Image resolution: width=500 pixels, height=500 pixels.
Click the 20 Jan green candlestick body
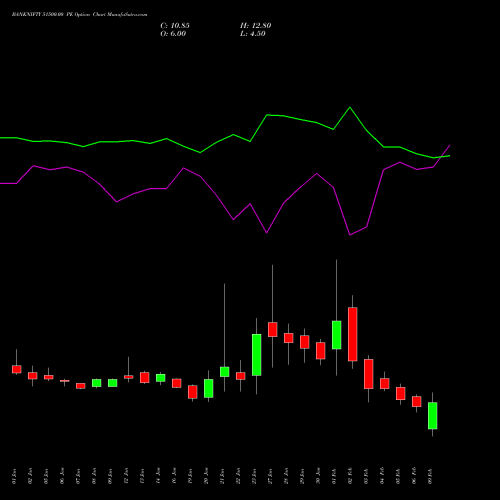click(209, 388)
